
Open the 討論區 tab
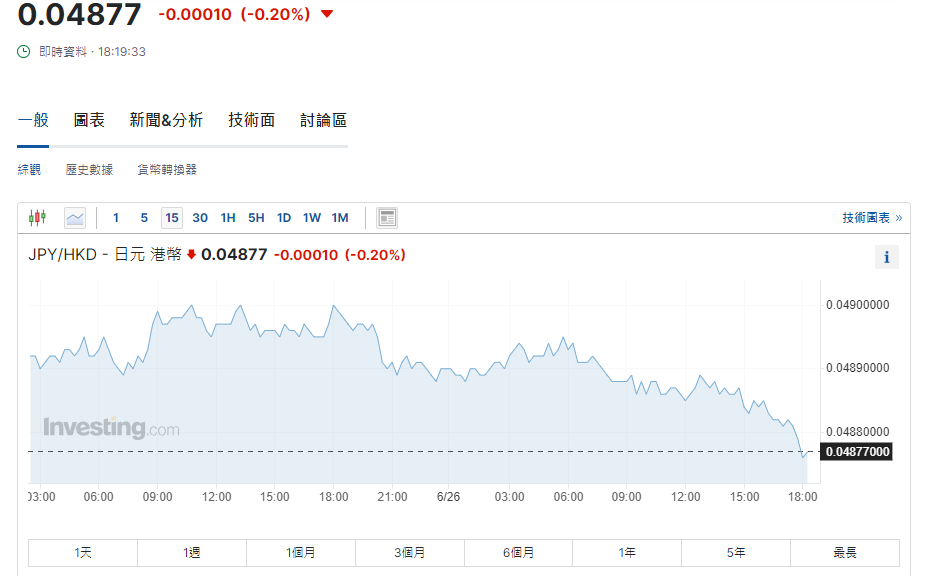coord(323,120)
